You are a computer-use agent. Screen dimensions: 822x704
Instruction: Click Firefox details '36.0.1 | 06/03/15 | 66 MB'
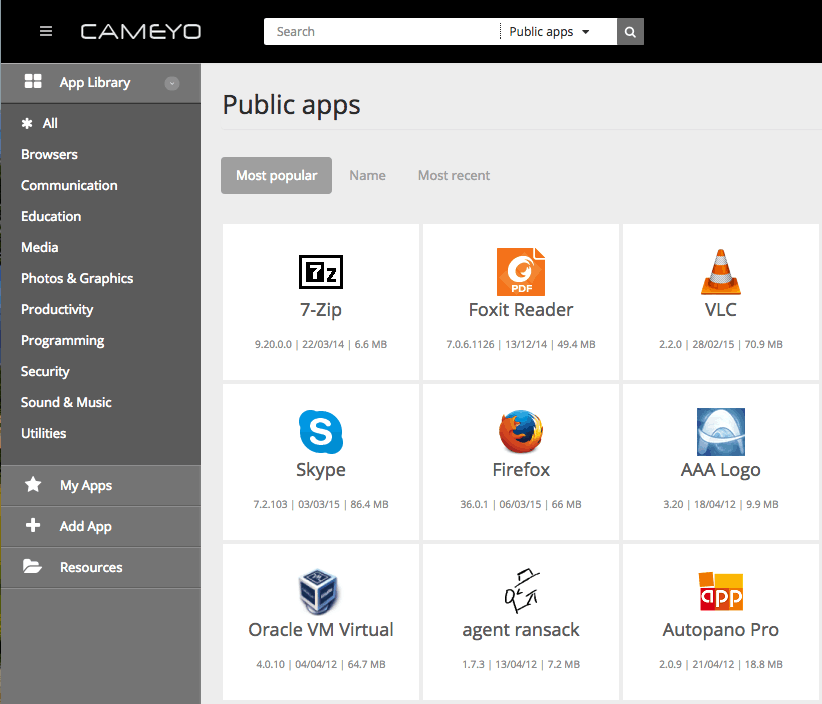coord(521,504)
